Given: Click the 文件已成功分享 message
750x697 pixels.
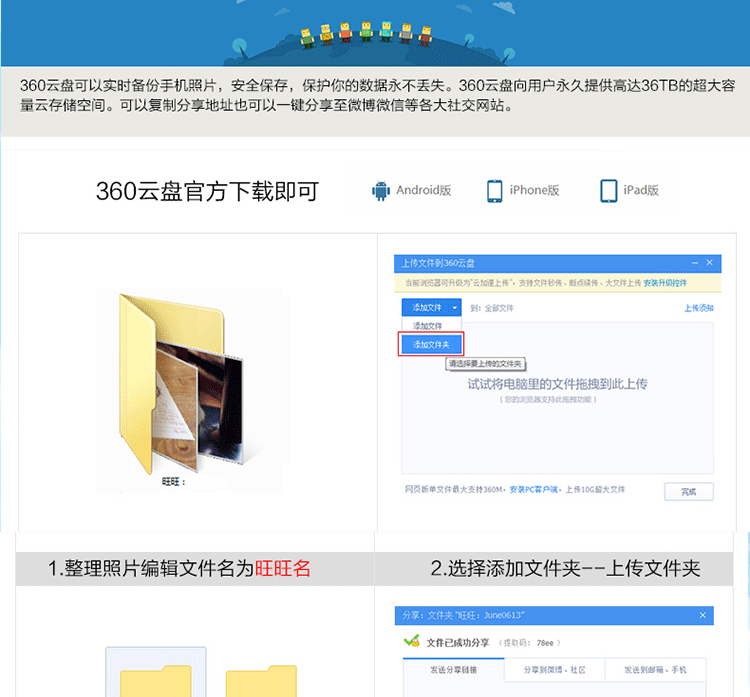Looking at the screenshot, I should [458, 643].
